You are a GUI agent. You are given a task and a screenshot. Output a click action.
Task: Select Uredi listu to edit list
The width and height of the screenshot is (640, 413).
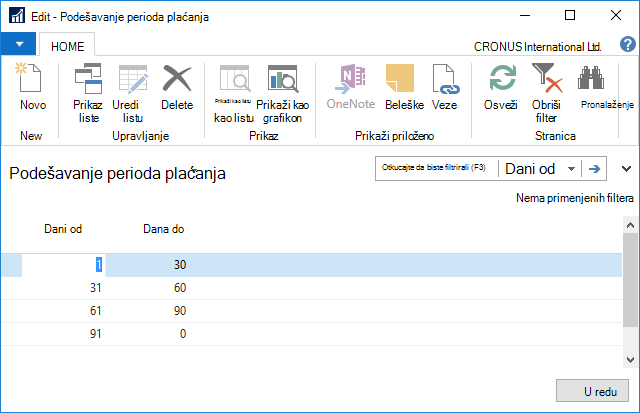tap(133, 78)
